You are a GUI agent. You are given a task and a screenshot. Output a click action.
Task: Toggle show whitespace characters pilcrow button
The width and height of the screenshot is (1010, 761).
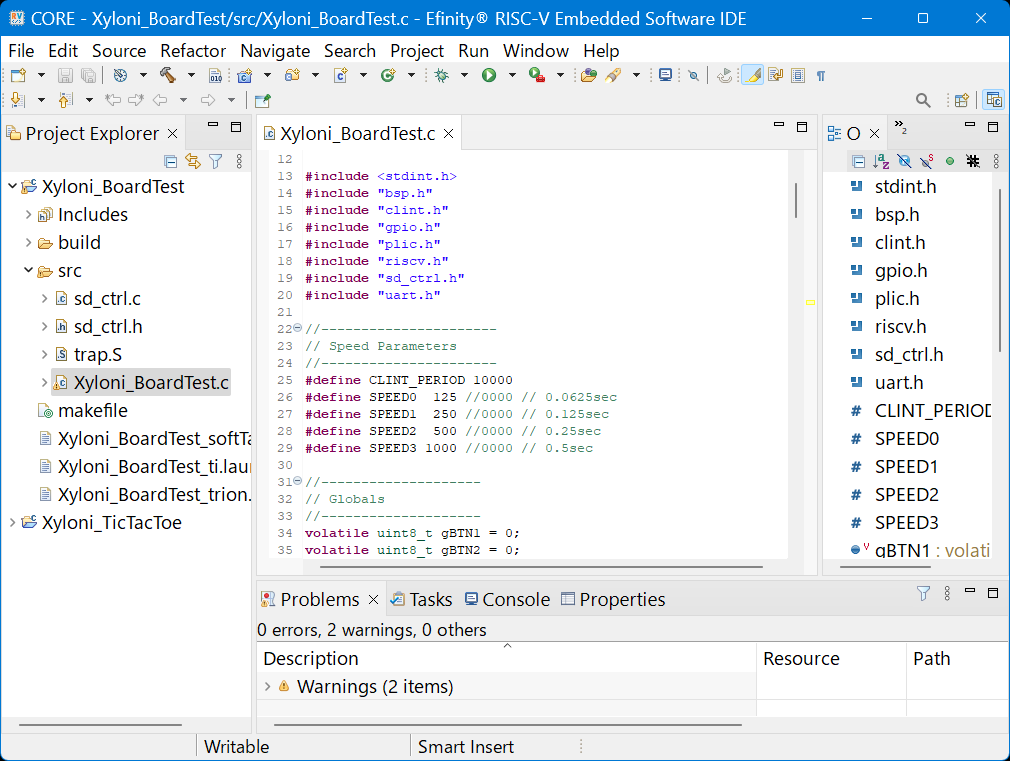point(820,75)
